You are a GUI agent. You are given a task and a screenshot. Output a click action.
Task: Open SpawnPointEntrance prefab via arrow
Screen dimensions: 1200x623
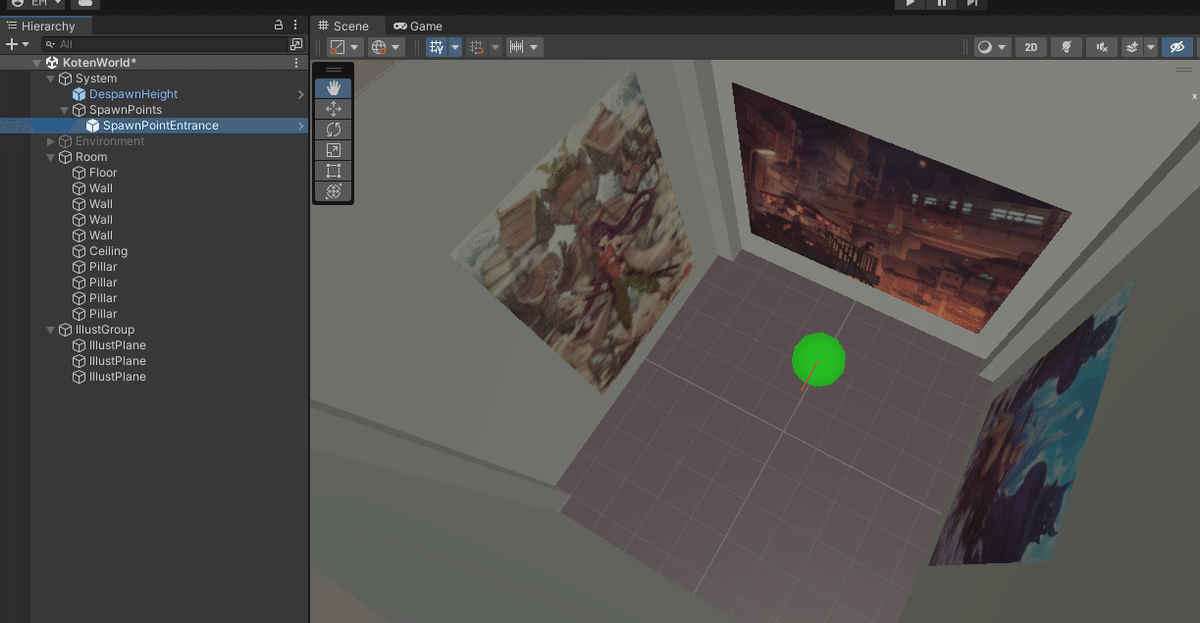pyautogui.click(x=301, y=126)
